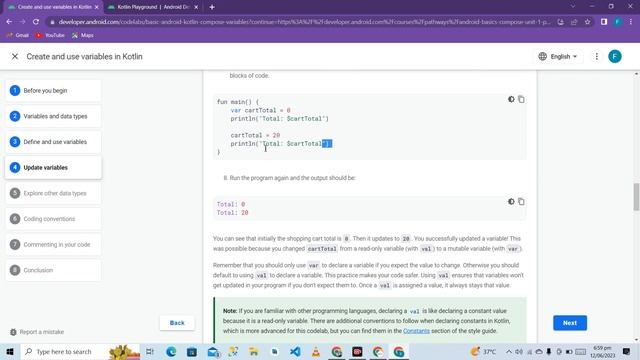
Task: Close the Create and use variables tab
Action: (x=96, y=7)
